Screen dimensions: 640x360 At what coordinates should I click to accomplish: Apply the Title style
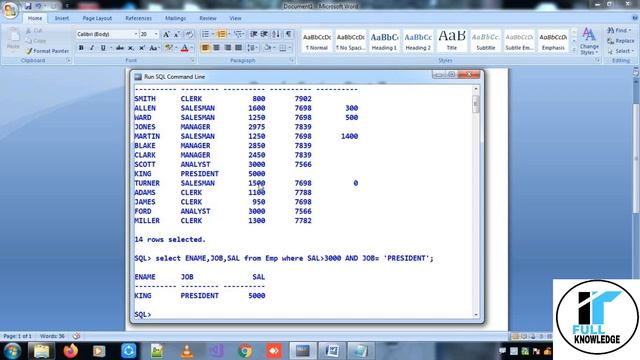pos(452,41)
